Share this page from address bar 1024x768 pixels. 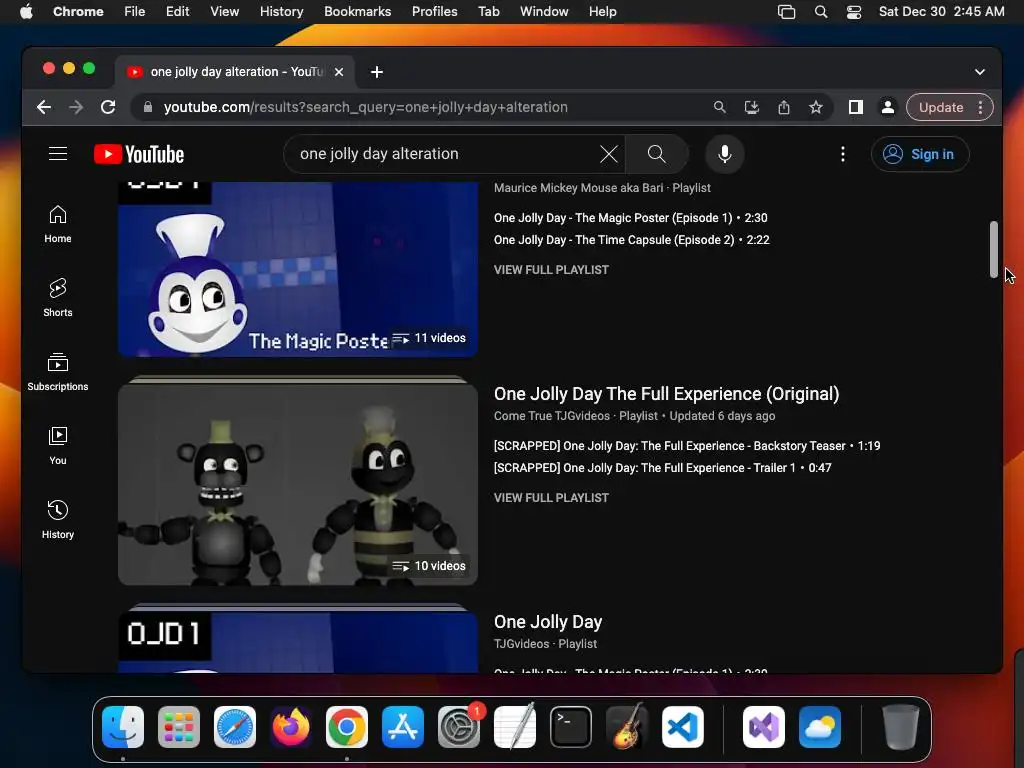[x=784, y=107]
